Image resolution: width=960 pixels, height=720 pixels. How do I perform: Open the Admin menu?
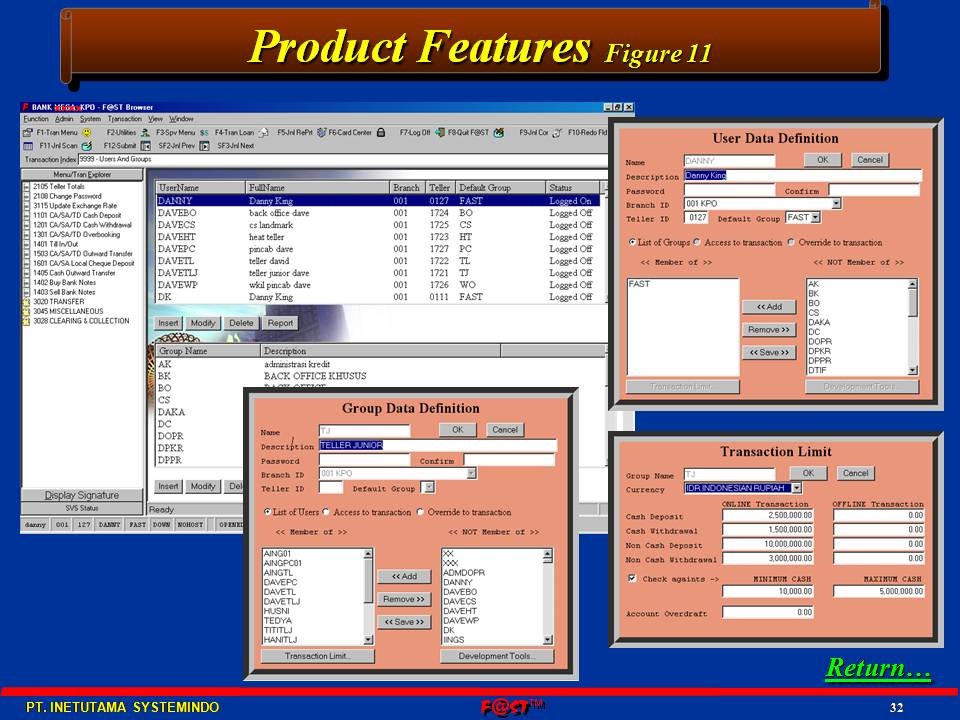pos(64,119)
